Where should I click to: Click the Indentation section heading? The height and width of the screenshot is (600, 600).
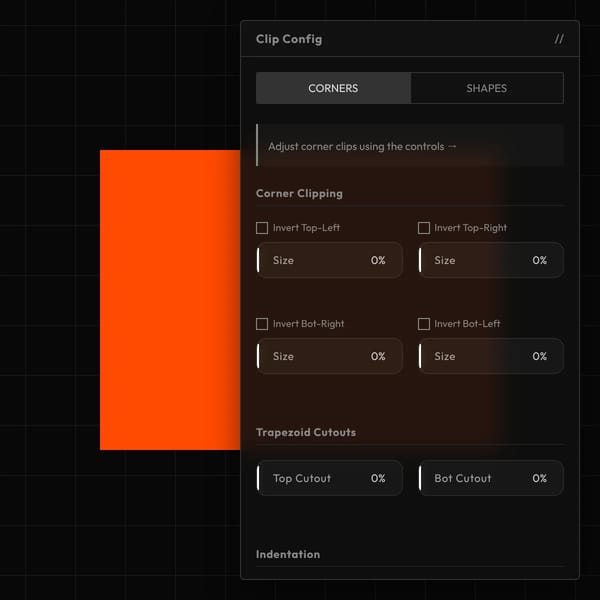[288, 554]
